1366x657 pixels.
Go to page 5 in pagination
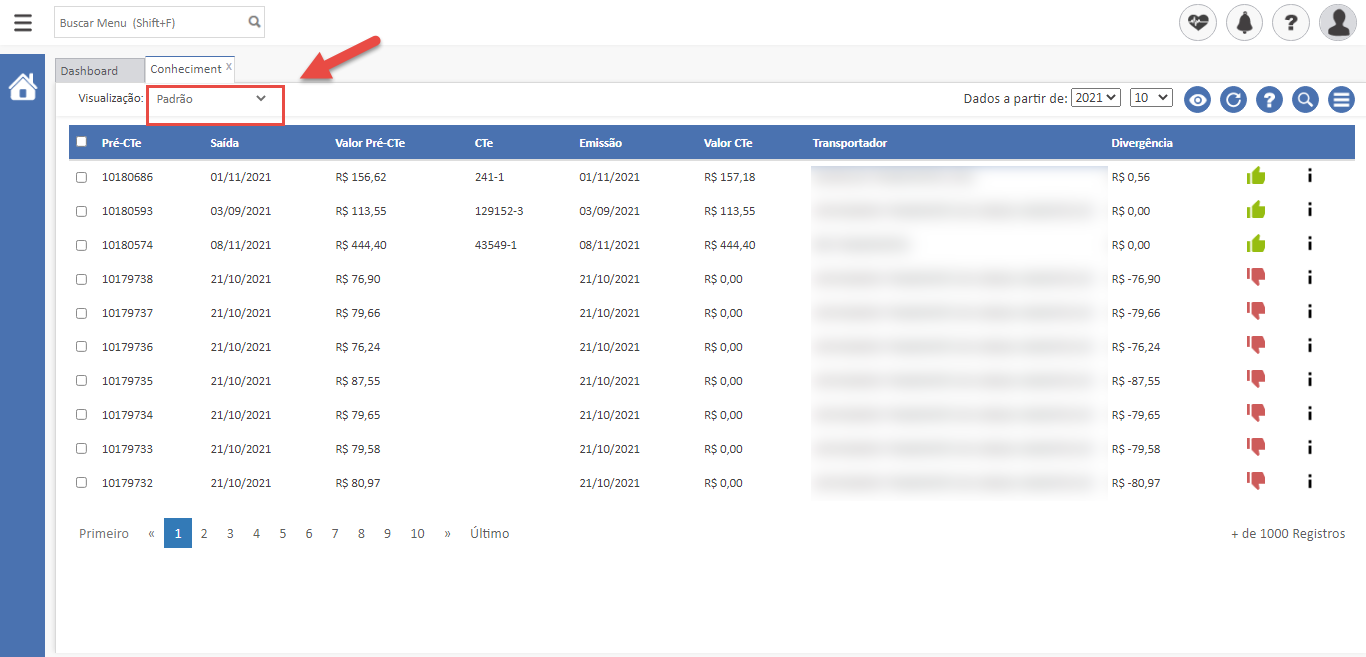(283, 534)
